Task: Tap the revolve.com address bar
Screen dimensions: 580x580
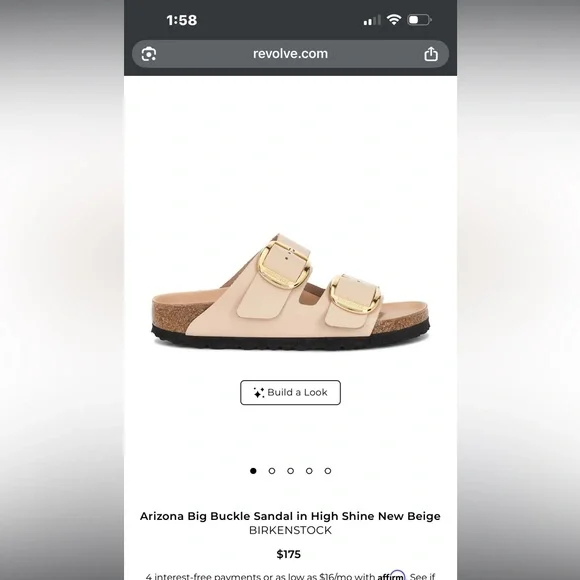Action: pyautogui.click(x=290, y=54)
